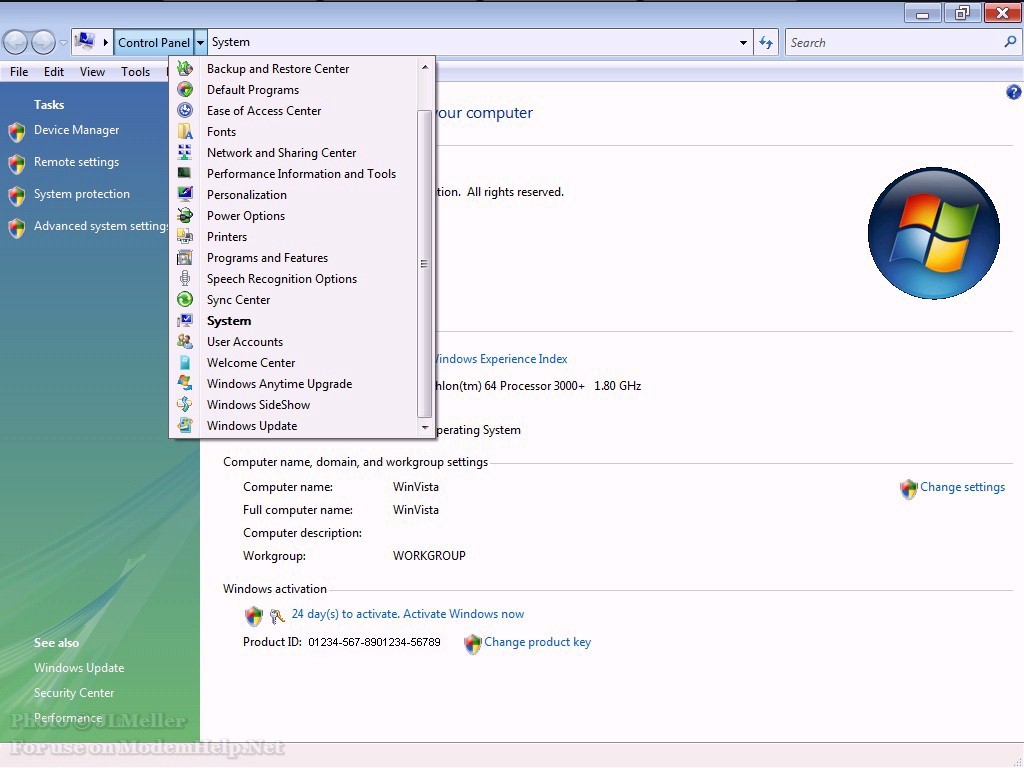Open Device Manager from Tasks

[x=76, y=130]
